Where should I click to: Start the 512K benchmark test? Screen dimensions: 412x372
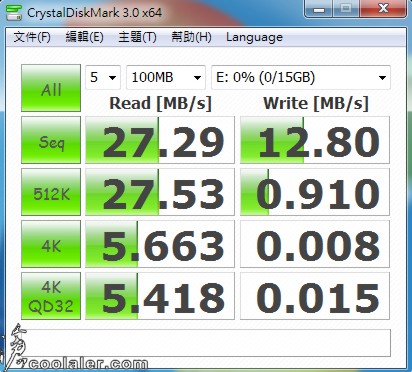pos(51,192)
